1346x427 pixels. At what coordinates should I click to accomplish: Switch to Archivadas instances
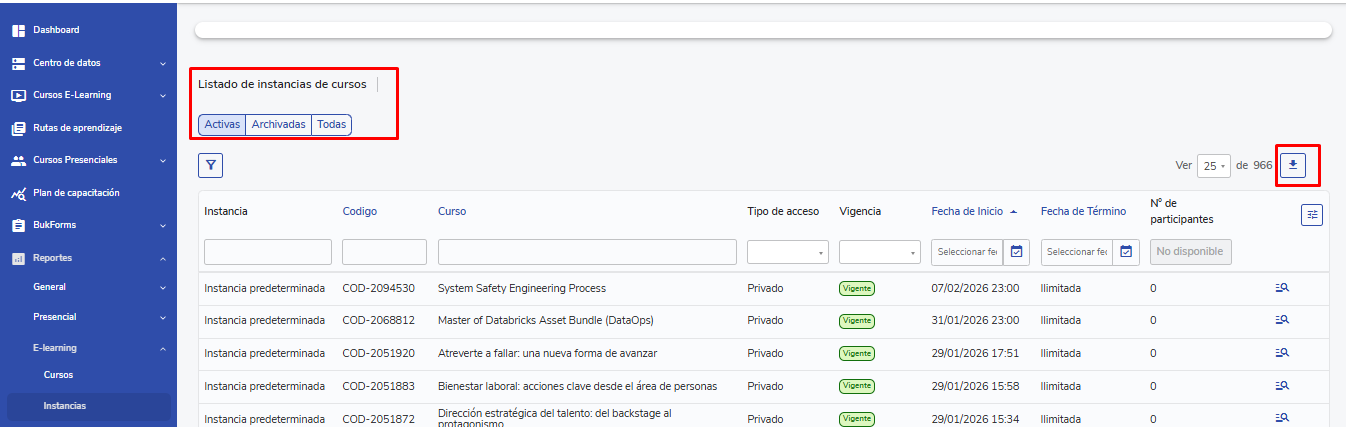pyautogui.click(x=278, y=125)
